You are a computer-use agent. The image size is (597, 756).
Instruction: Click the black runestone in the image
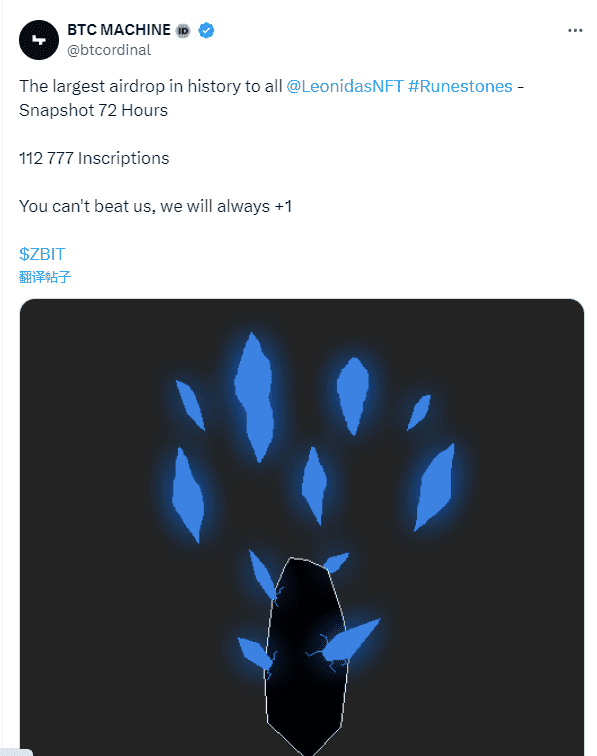306,656
